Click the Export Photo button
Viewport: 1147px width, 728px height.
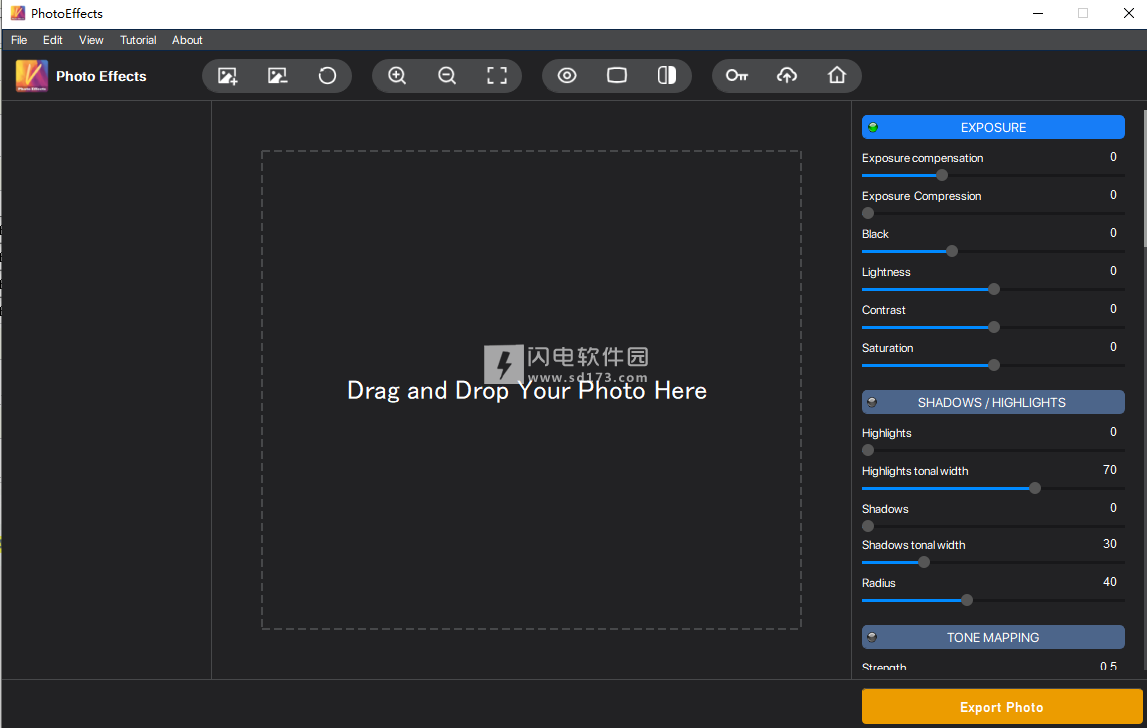[1001, 707]
